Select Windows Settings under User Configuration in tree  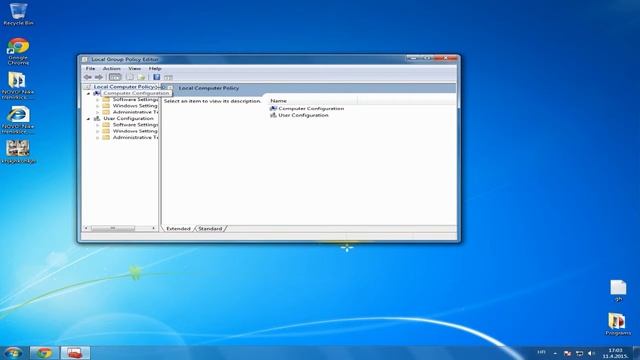click(x=135, y=131)
